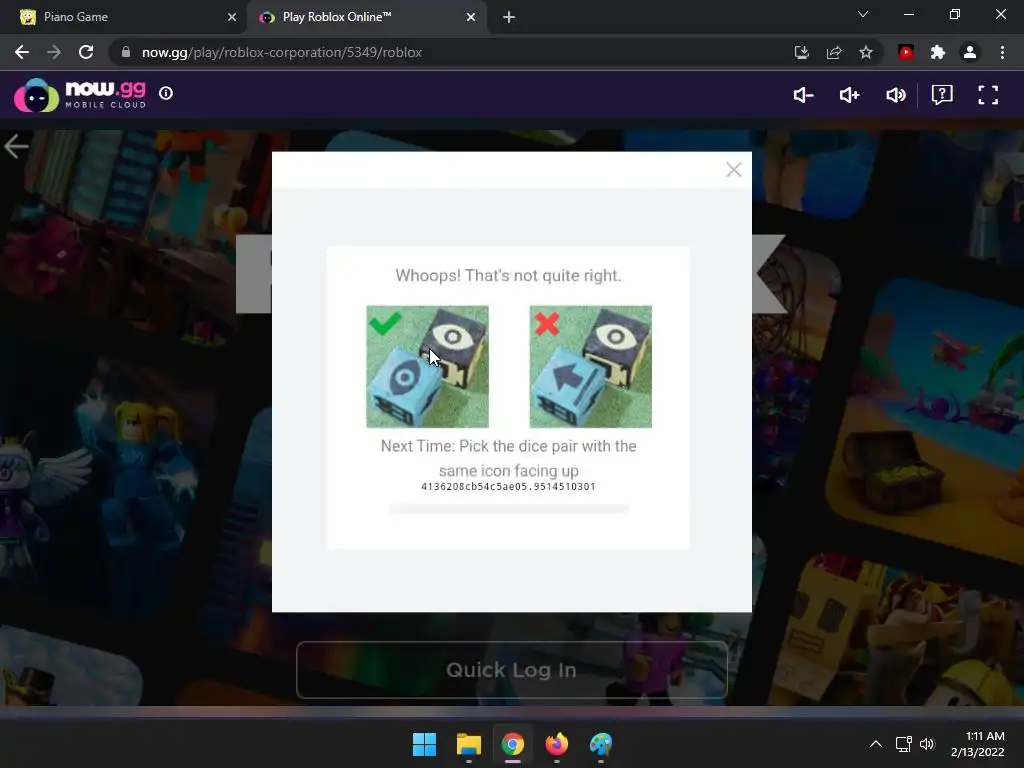Expand the system tray hidden icons chevron
Screen dimensions: 1024x768
[x=876, y=744]
